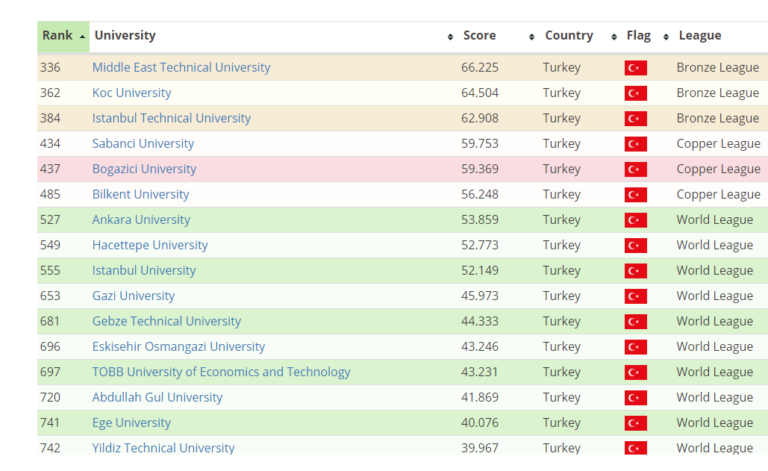Click sort arrows beside Flag header
Image resolution: width=768 pixels, height=471 pixels.
[x=666, y=37]
